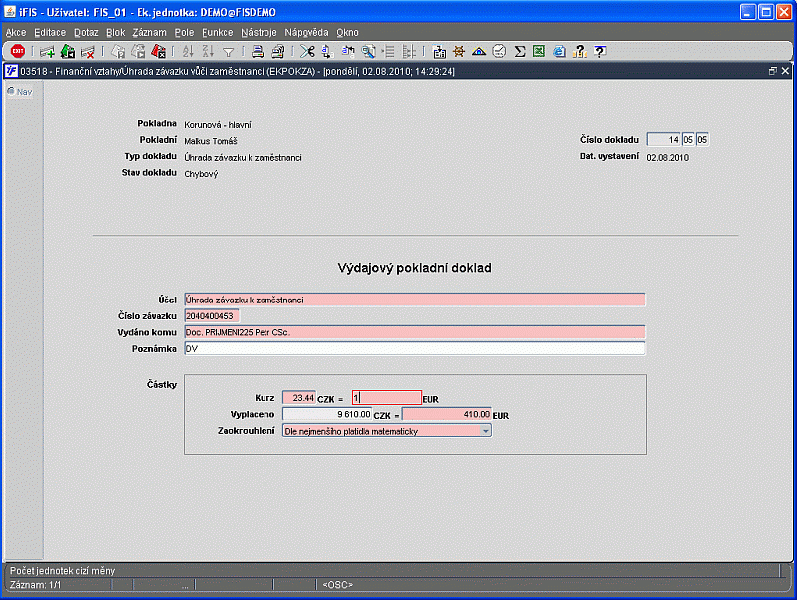Click the print setup icon next to printer

[278, 51]
